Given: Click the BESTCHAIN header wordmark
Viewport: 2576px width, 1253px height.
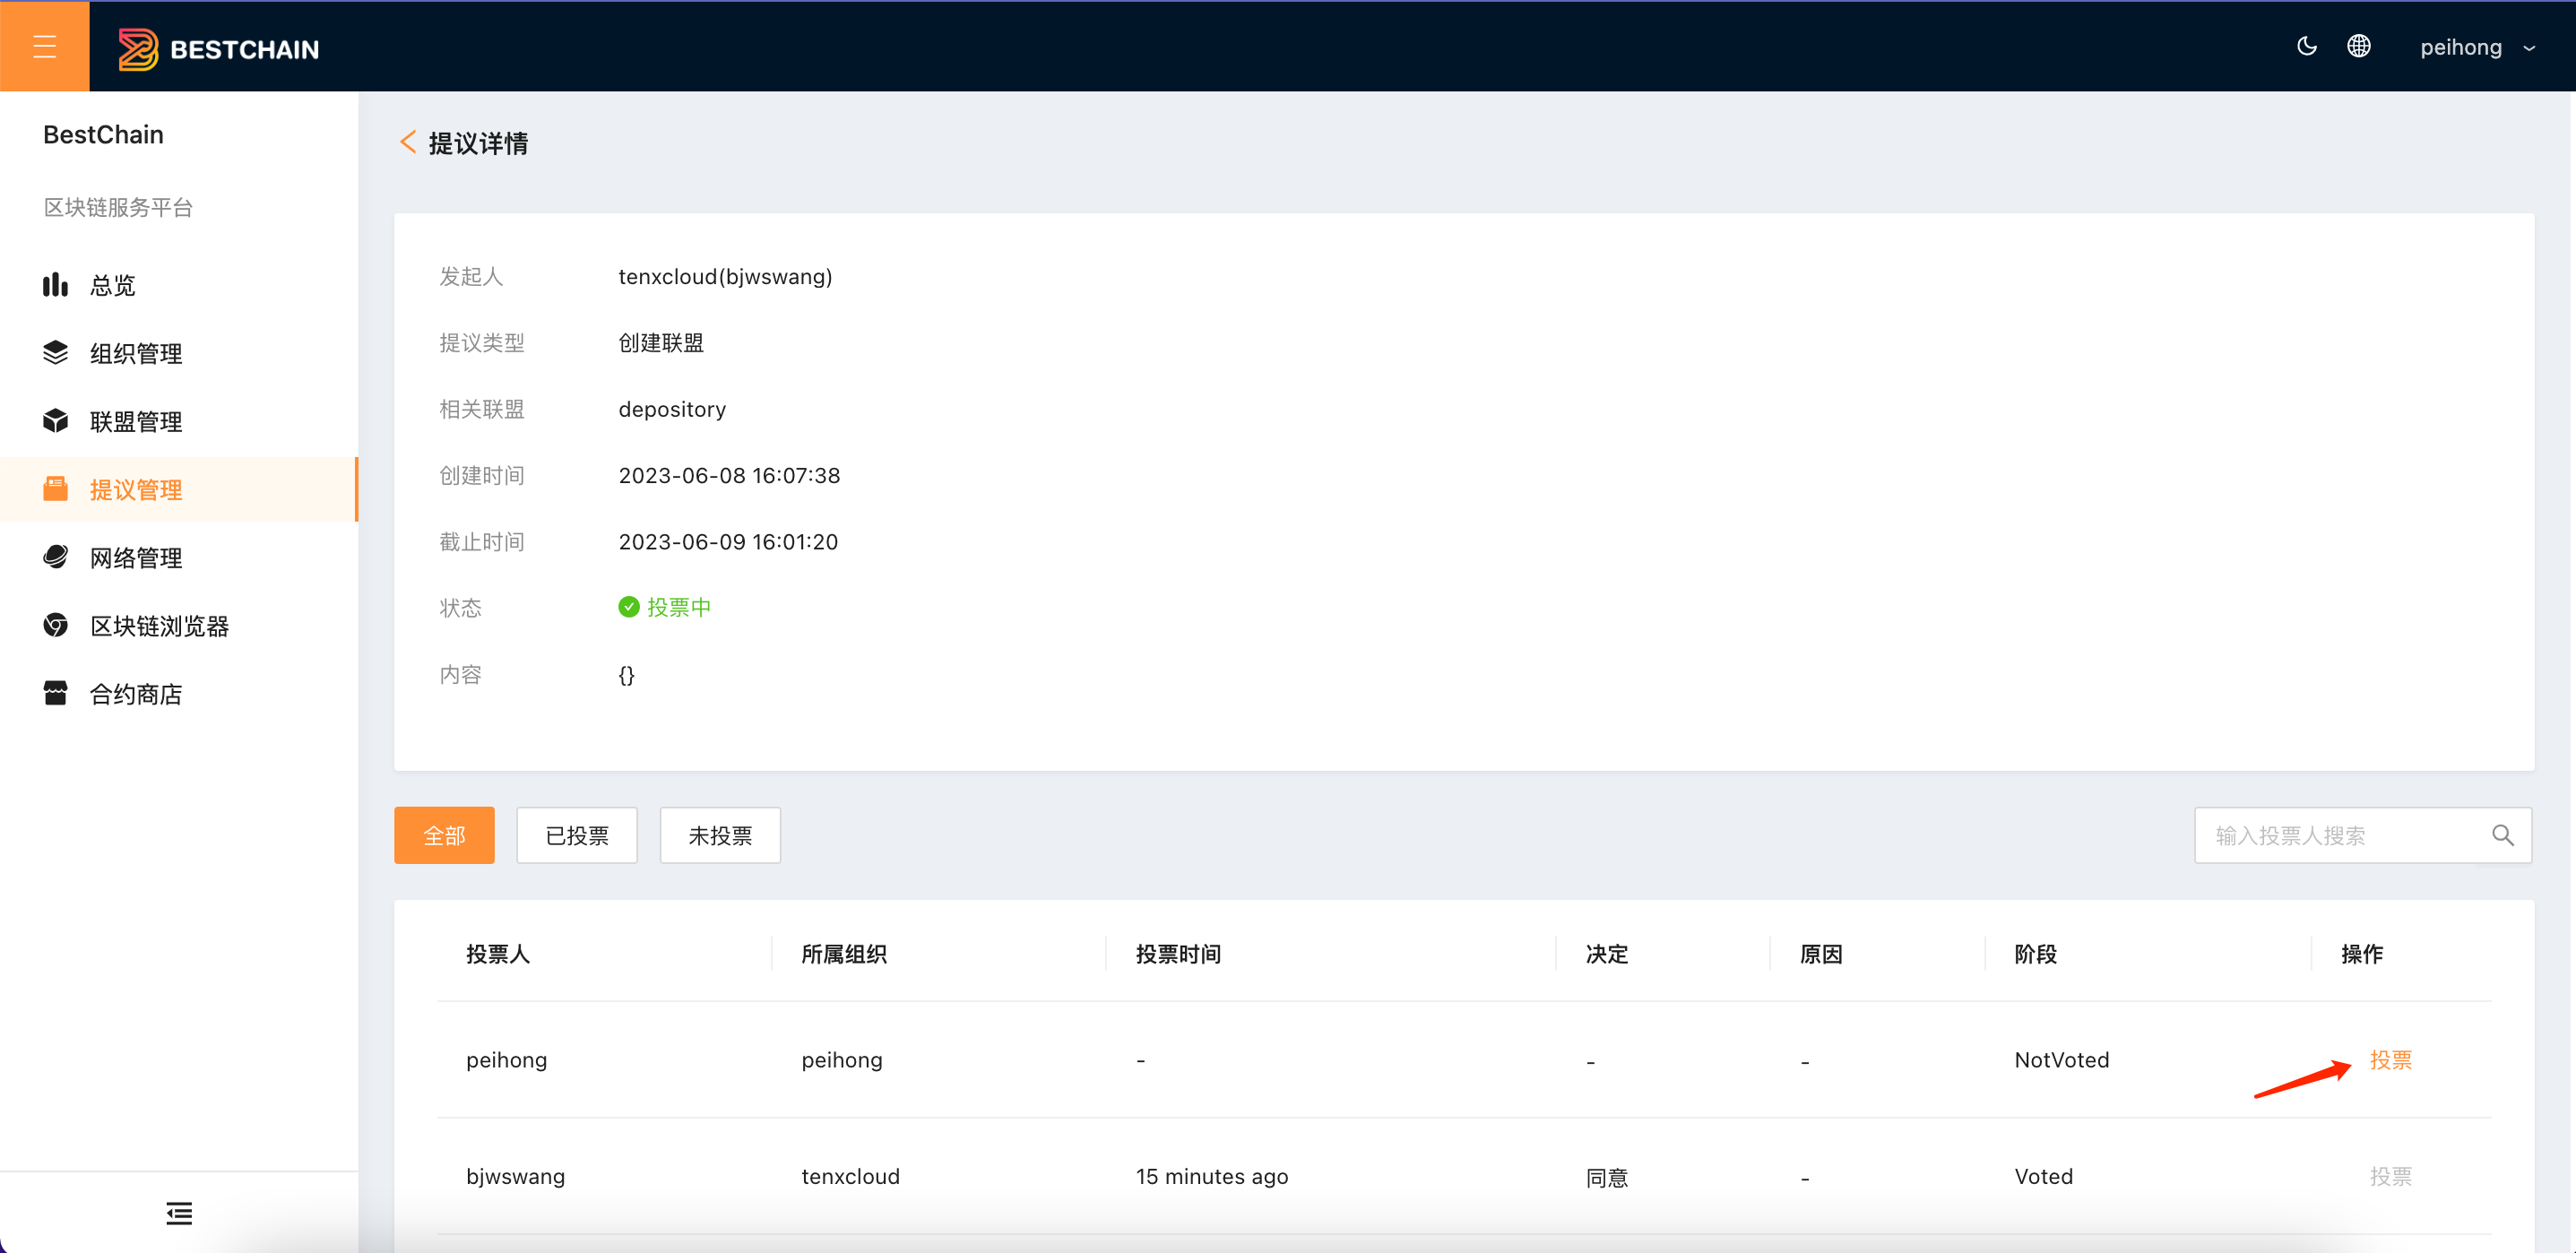Looking at the screenshot, I should (244, 49).
